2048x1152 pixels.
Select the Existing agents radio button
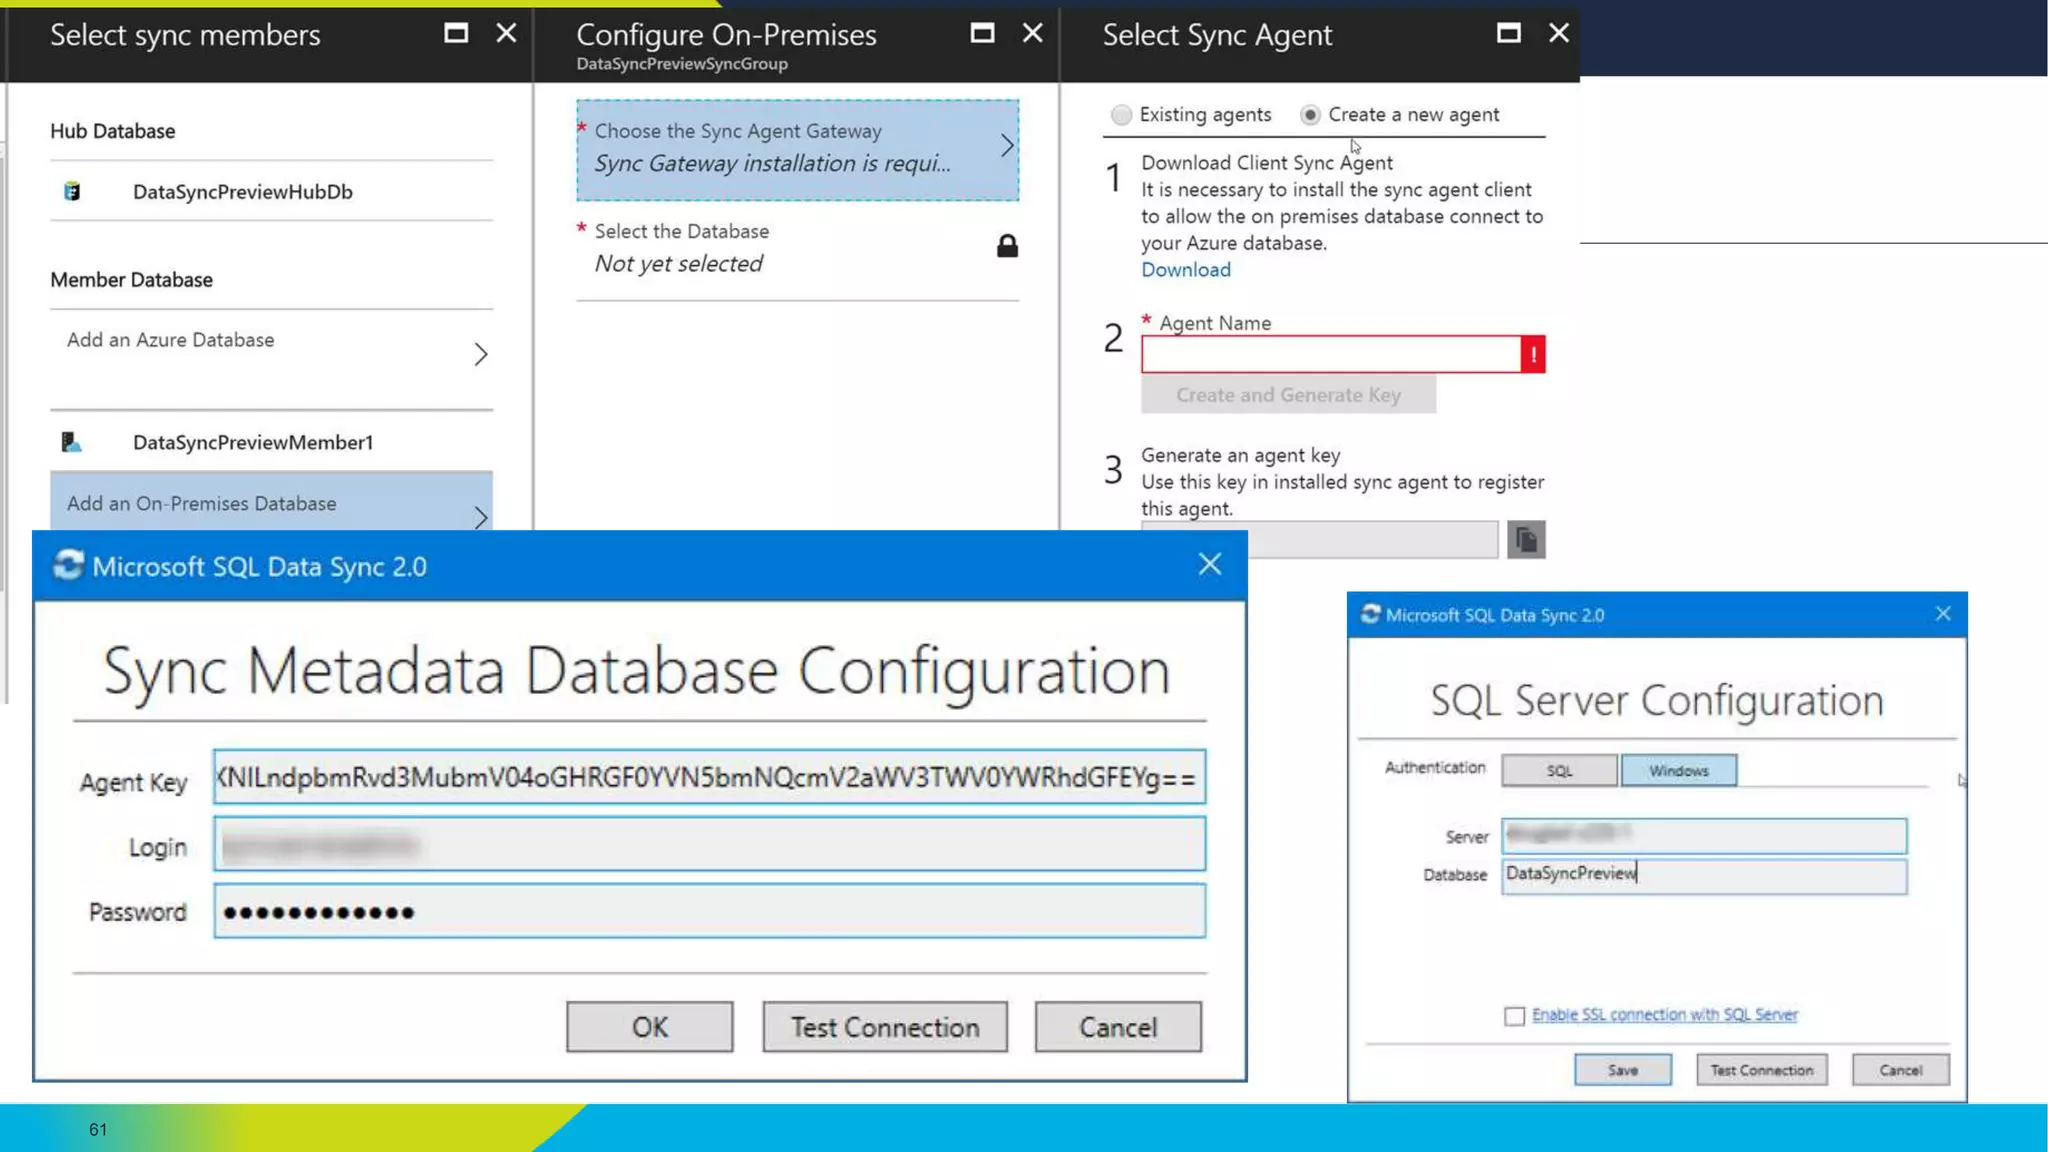click(x=1121, y=115)
